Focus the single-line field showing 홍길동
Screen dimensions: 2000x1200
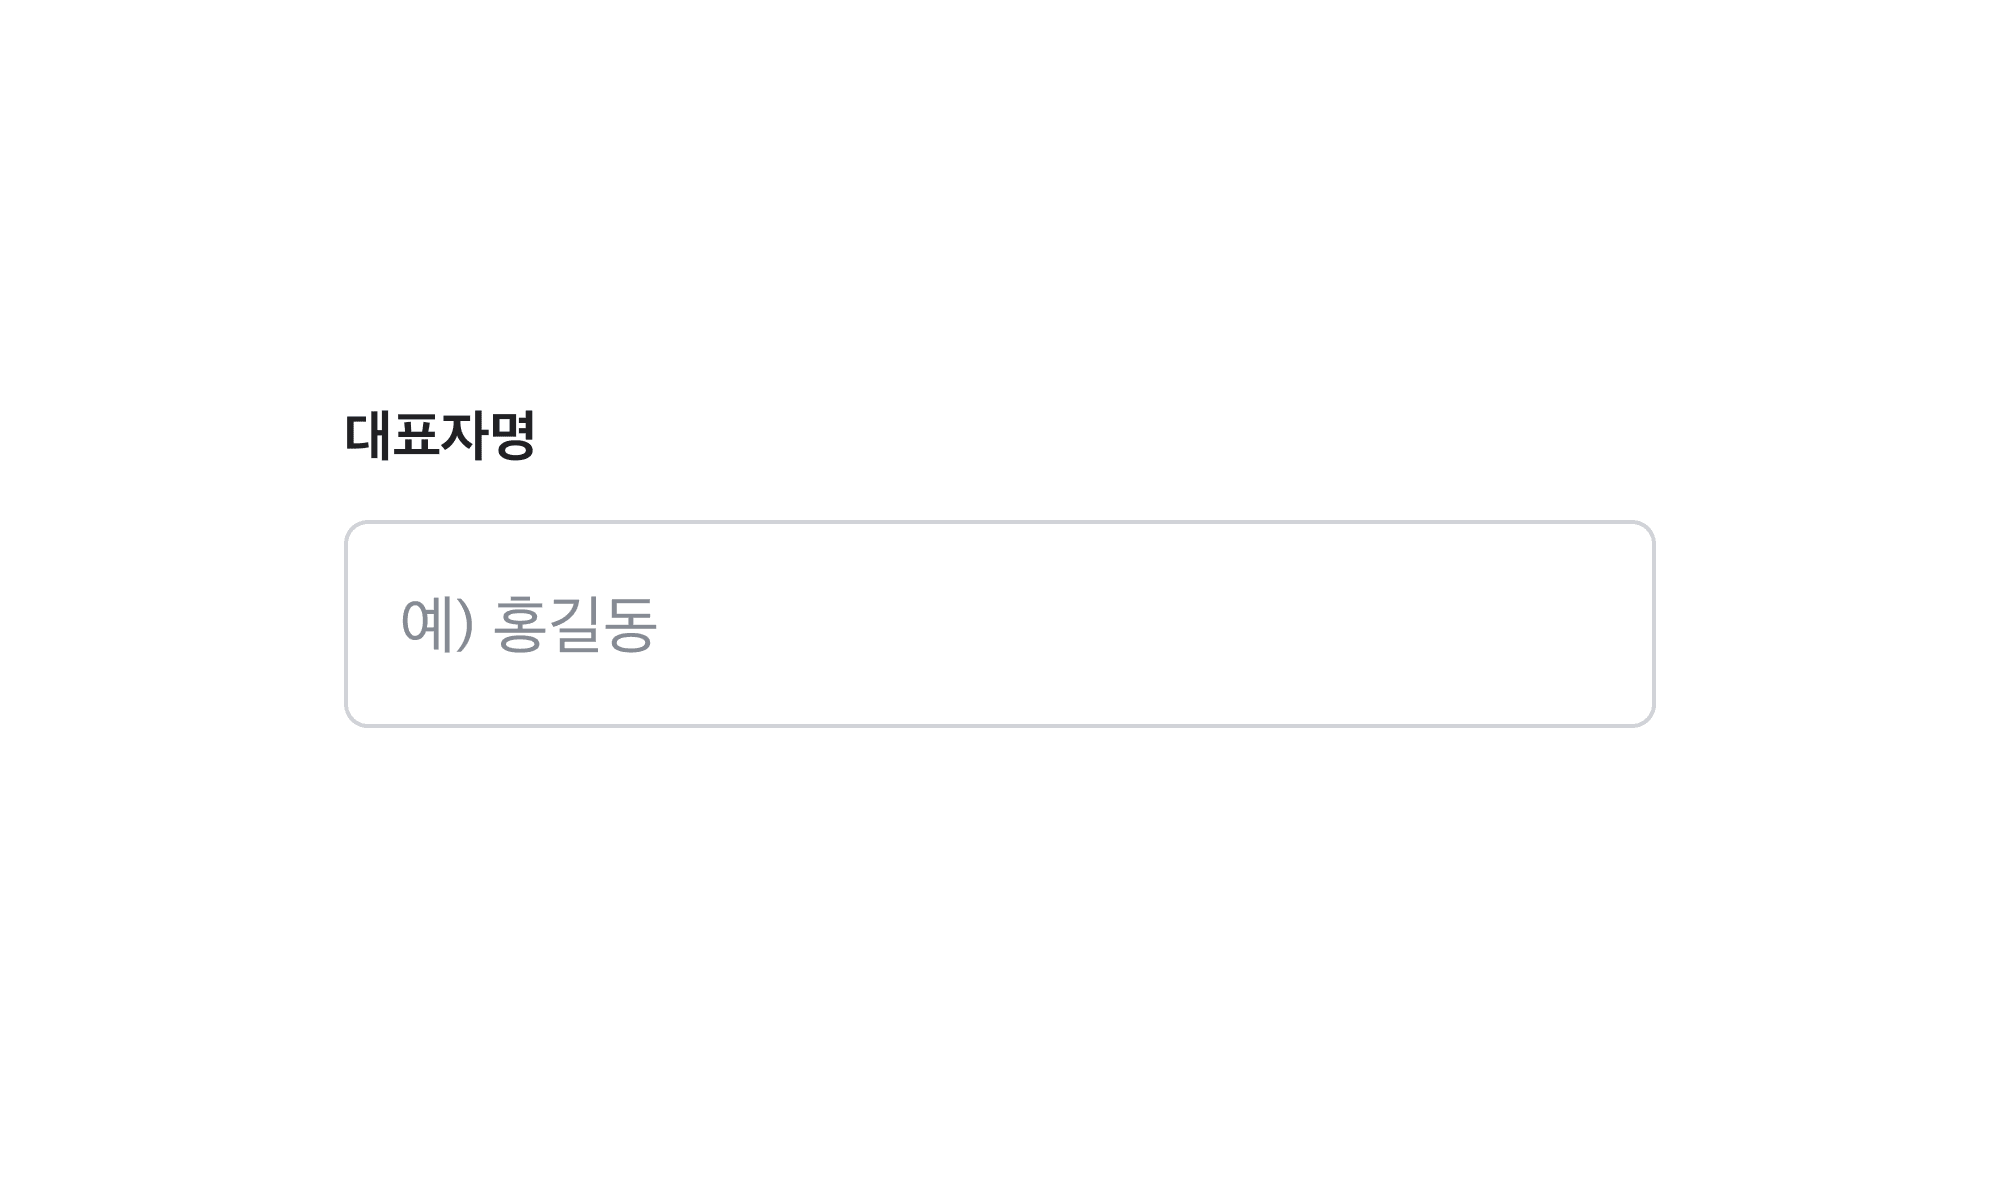[x=1000, y=624]
